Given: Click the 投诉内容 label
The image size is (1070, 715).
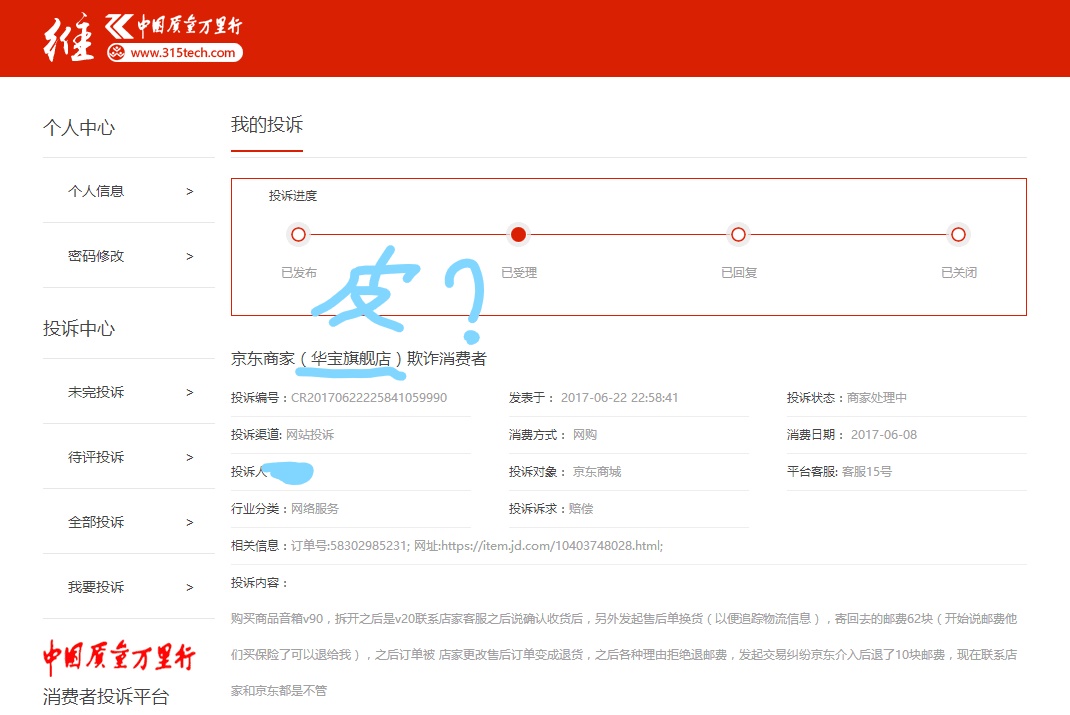Looking at the screenshot, I should pos(259,583).
